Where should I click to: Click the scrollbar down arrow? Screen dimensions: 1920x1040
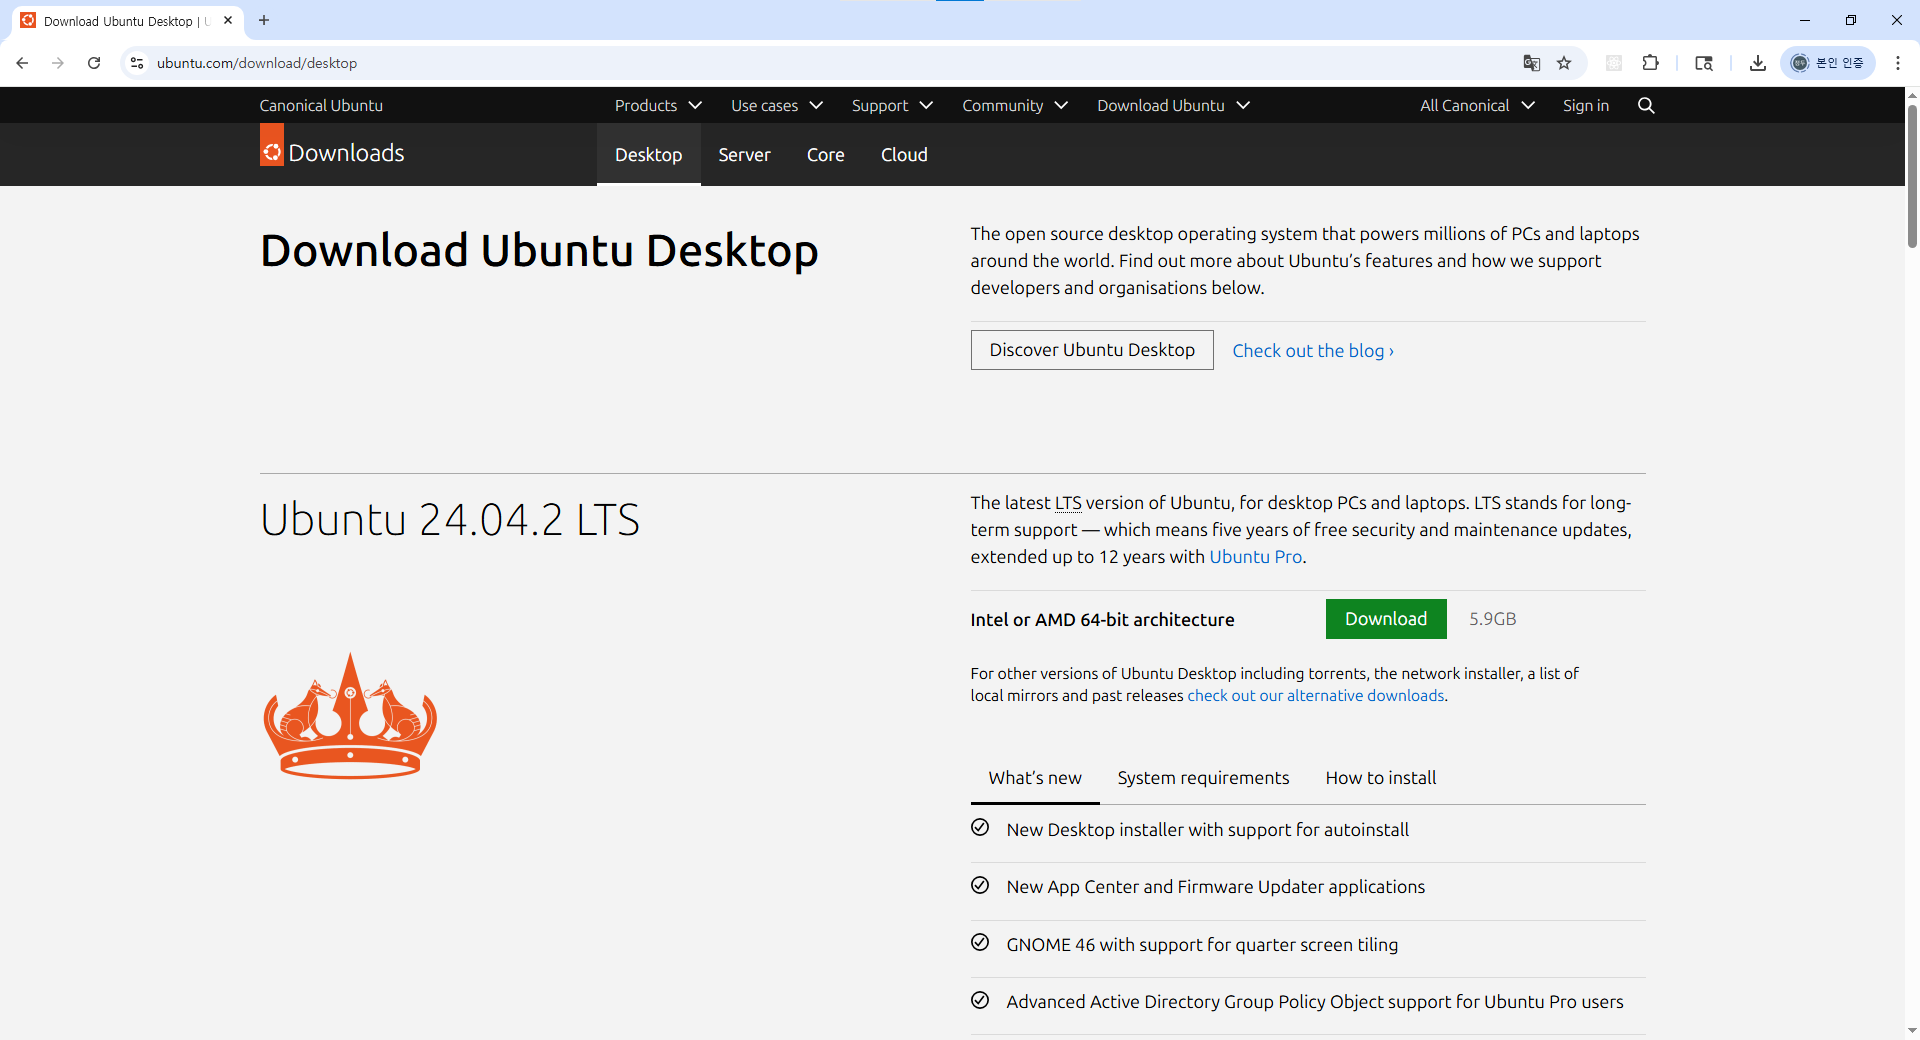tap(1912, 1030)
